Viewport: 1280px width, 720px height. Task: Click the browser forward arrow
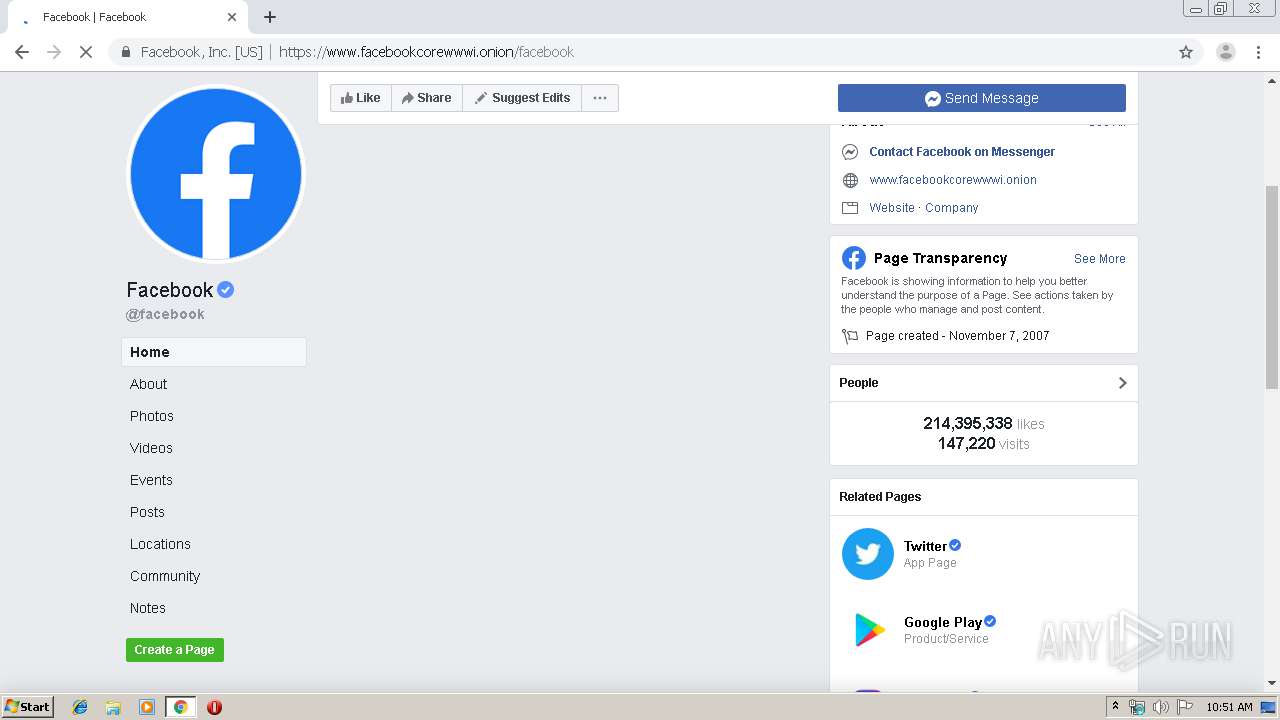(54, 52)
